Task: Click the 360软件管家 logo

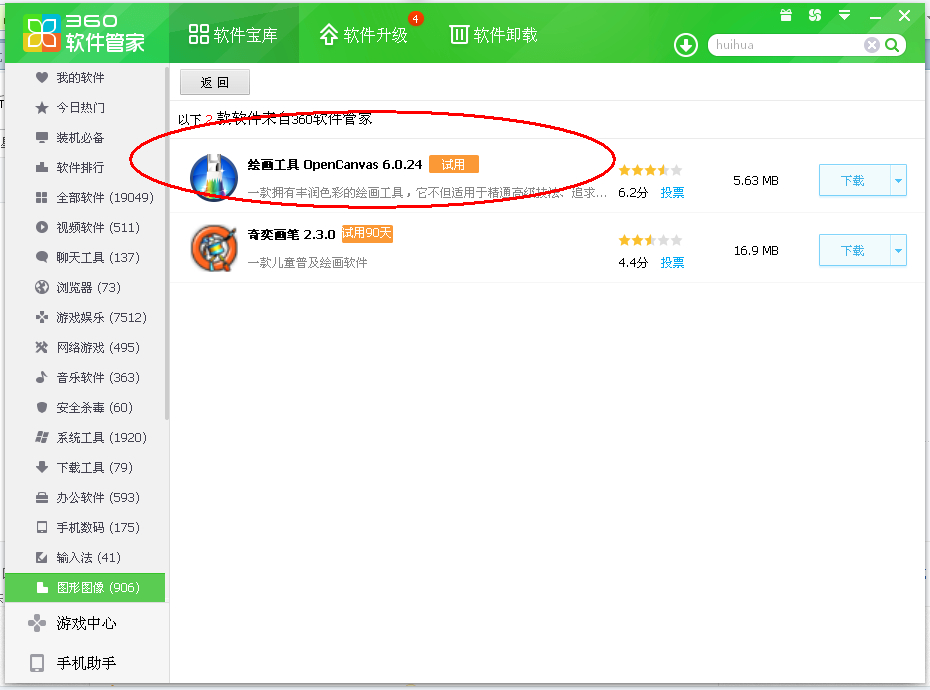Action: click(84, 33)
